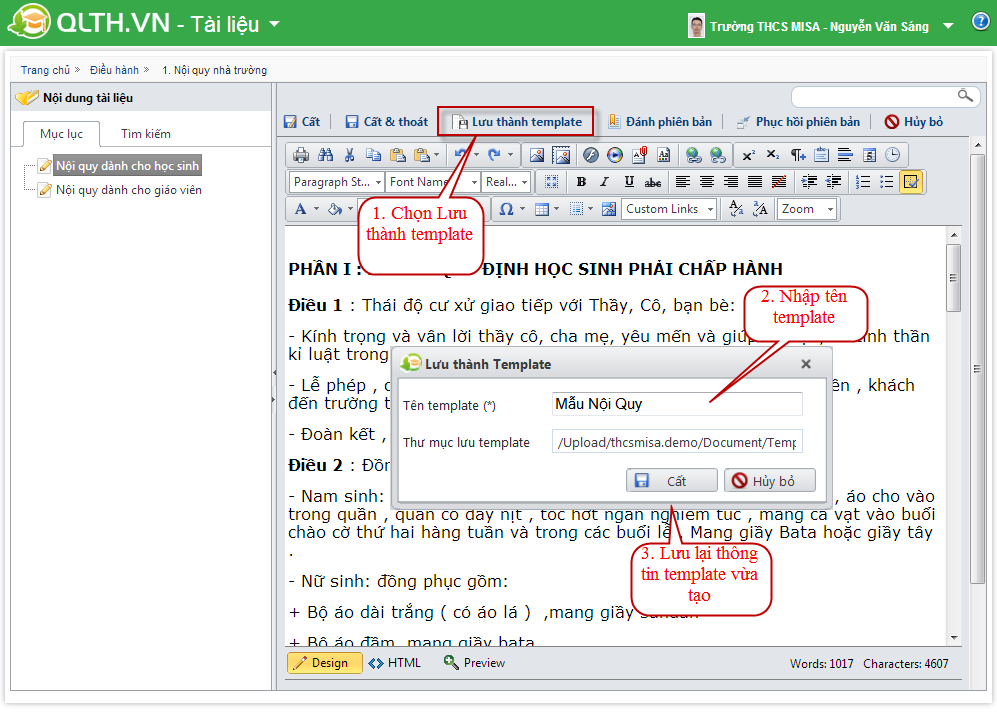
Task: Click the Insert Table icon
Action: pos(542,209)
